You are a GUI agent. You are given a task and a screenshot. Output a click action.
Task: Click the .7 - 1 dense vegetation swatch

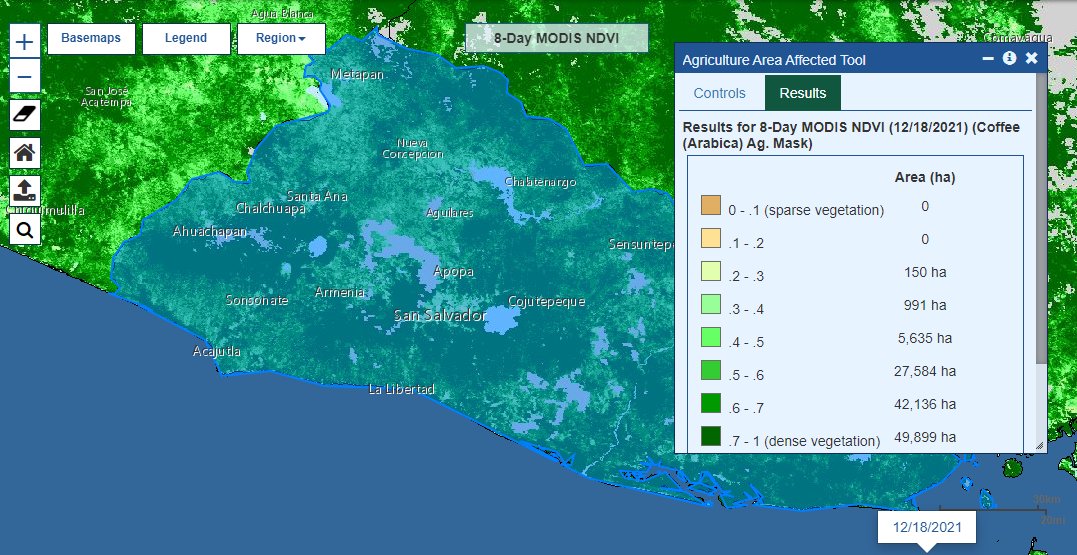point(711,437)
